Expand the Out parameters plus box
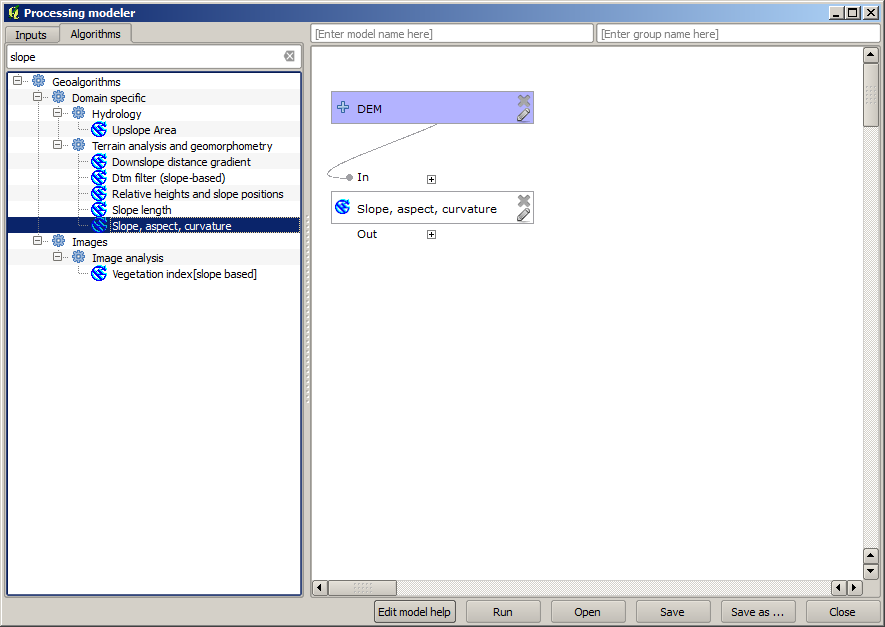Screen dimensions: 885x627 (x=432, y=235)
